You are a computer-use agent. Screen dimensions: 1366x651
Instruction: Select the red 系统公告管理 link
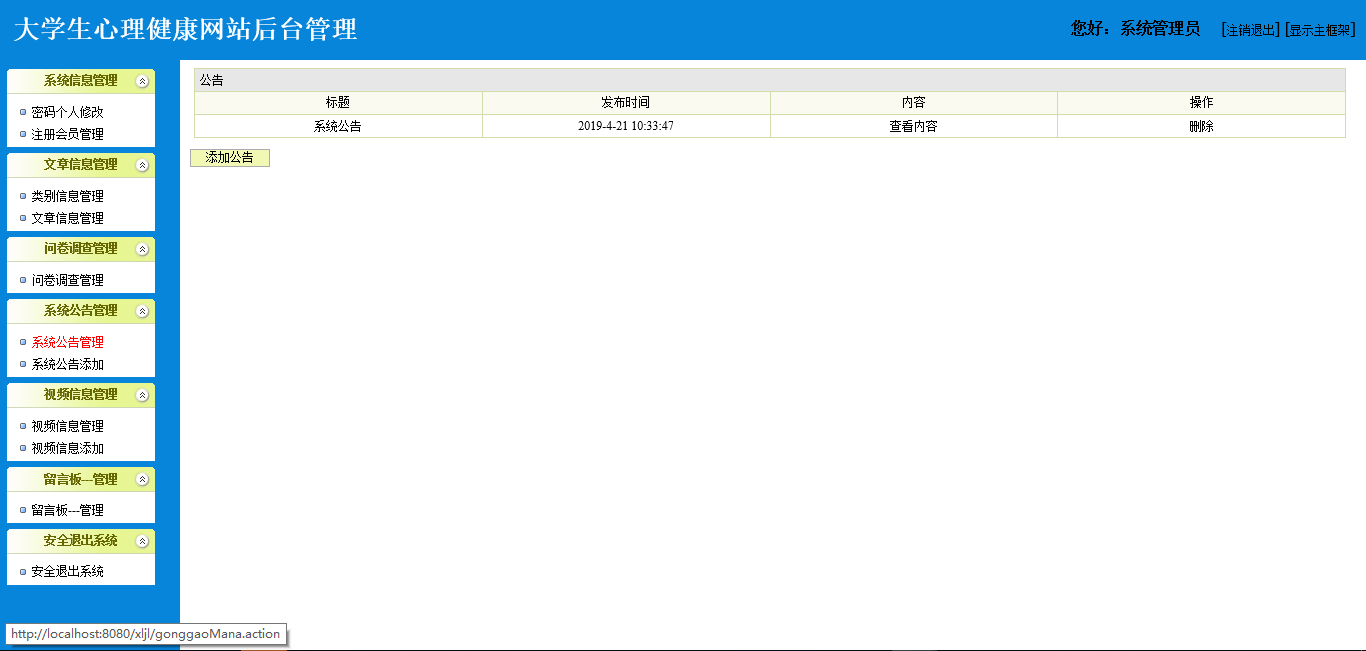click(x=67, y=342)
